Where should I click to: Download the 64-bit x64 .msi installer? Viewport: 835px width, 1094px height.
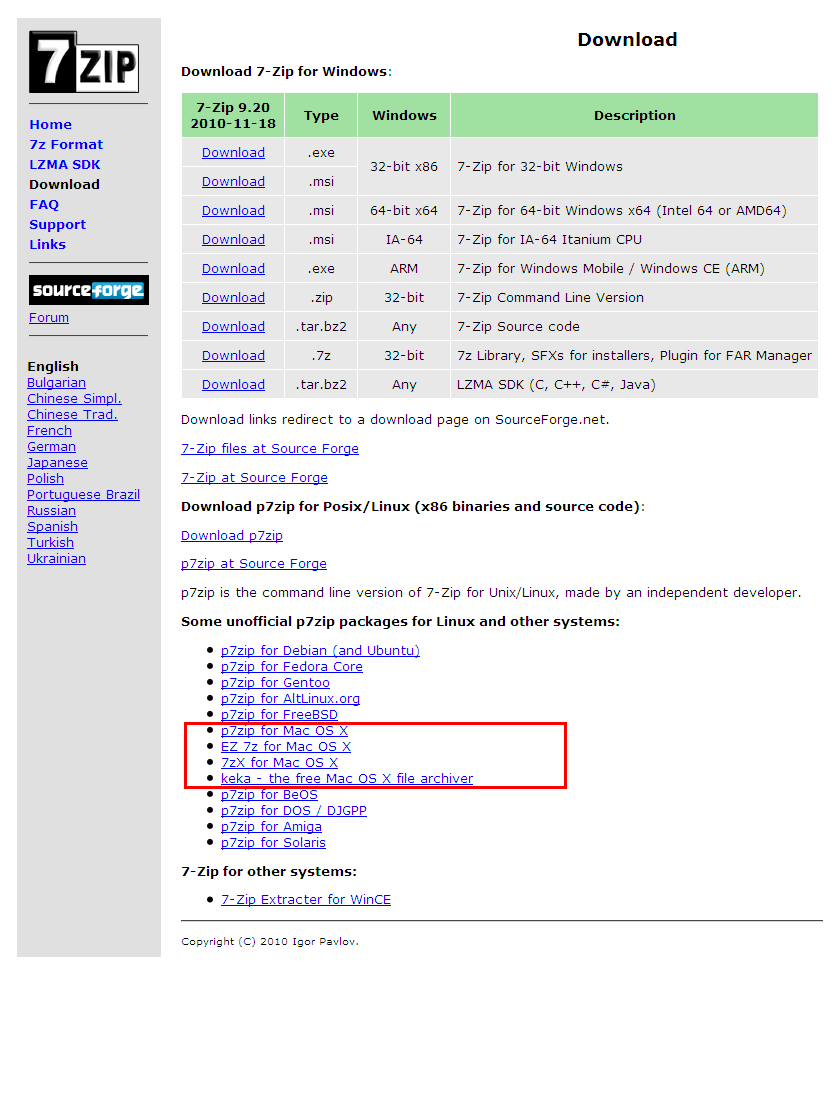point(233,211)
